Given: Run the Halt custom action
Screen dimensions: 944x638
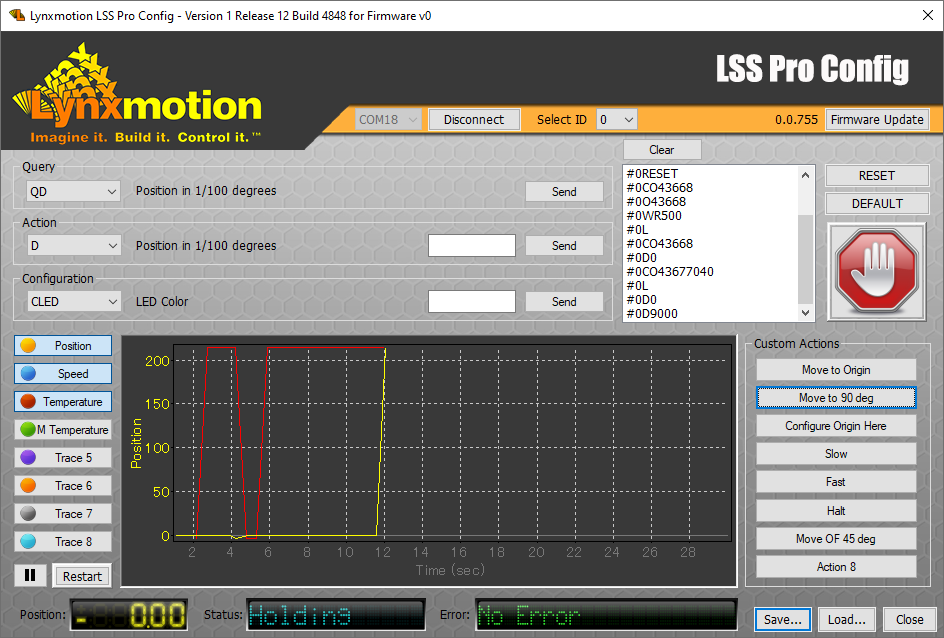Looking at the screenshot, I should pos(836,510).
